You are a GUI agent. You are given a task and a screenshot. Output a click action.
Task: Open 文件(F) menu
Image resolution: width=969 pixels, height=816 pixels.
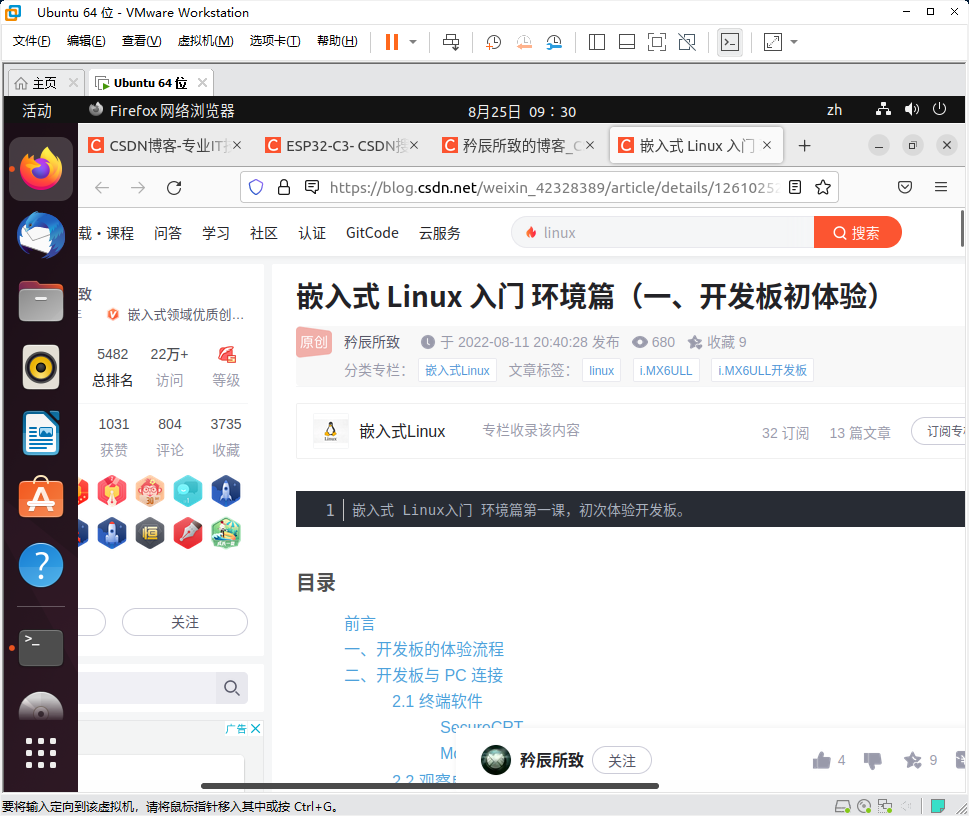pyautogui.click(x=32, y=41)
